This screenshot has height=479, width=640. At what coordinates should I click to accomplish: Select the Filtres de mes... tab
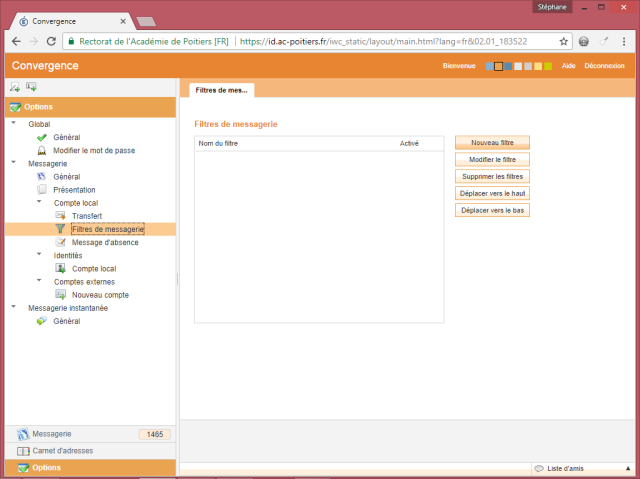pos(222,90)
